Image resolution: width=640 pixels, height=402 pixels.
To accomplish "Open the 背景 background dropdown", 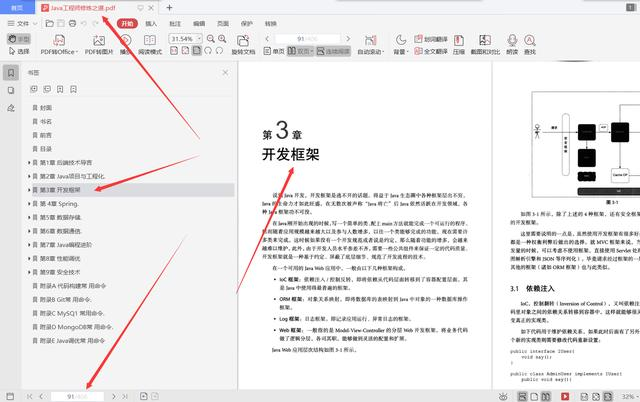I will [401, 44].
